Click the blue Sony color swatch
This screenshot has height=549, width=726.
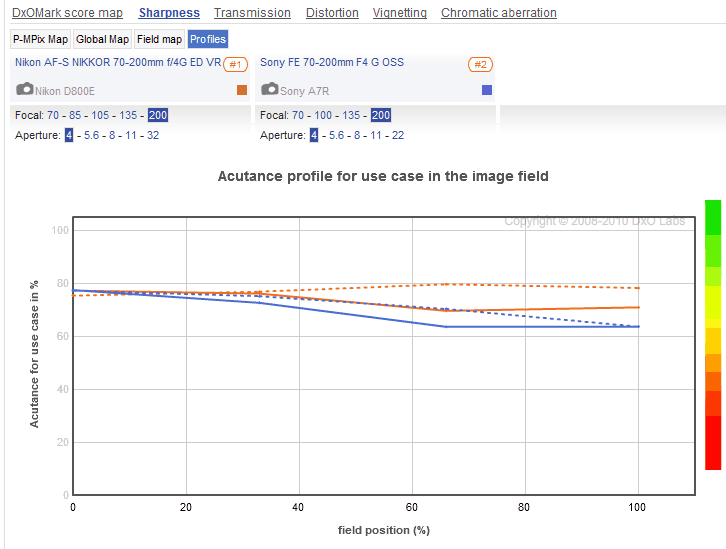487,90
